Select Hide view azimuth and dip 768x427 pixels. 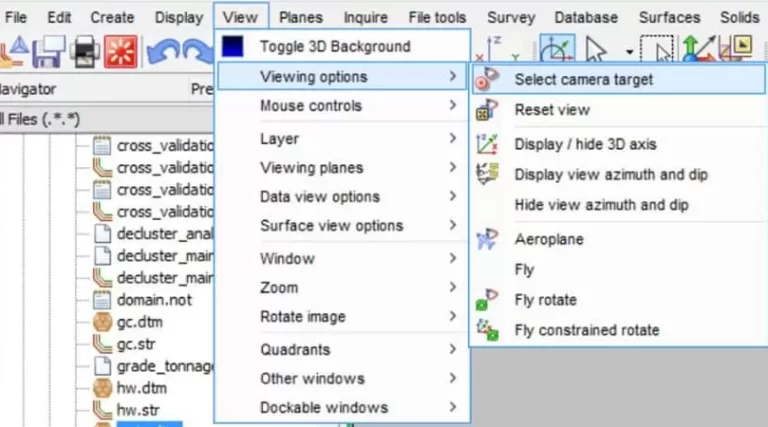point(601,205)
